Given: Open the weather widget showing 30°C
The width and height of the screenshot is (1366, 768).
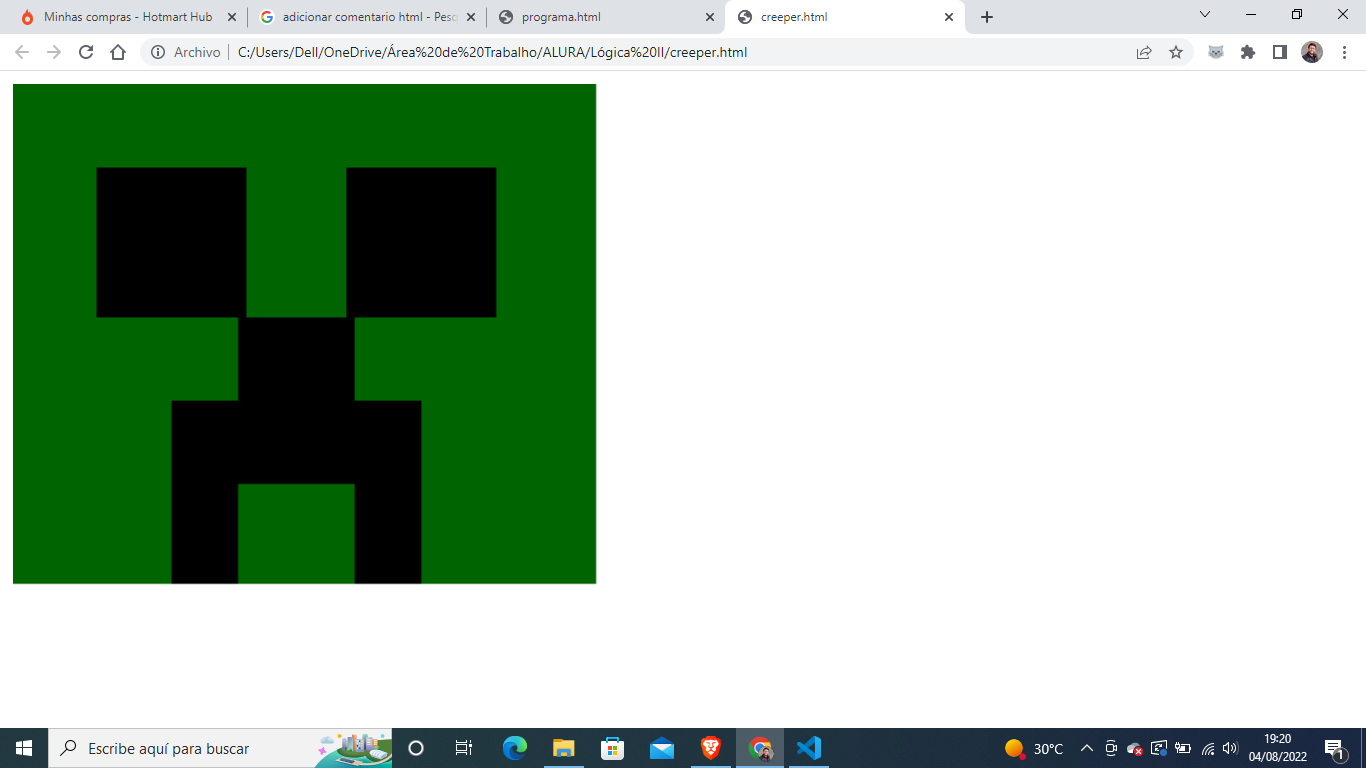Looking at the screenshot, I should point(1034,748).
